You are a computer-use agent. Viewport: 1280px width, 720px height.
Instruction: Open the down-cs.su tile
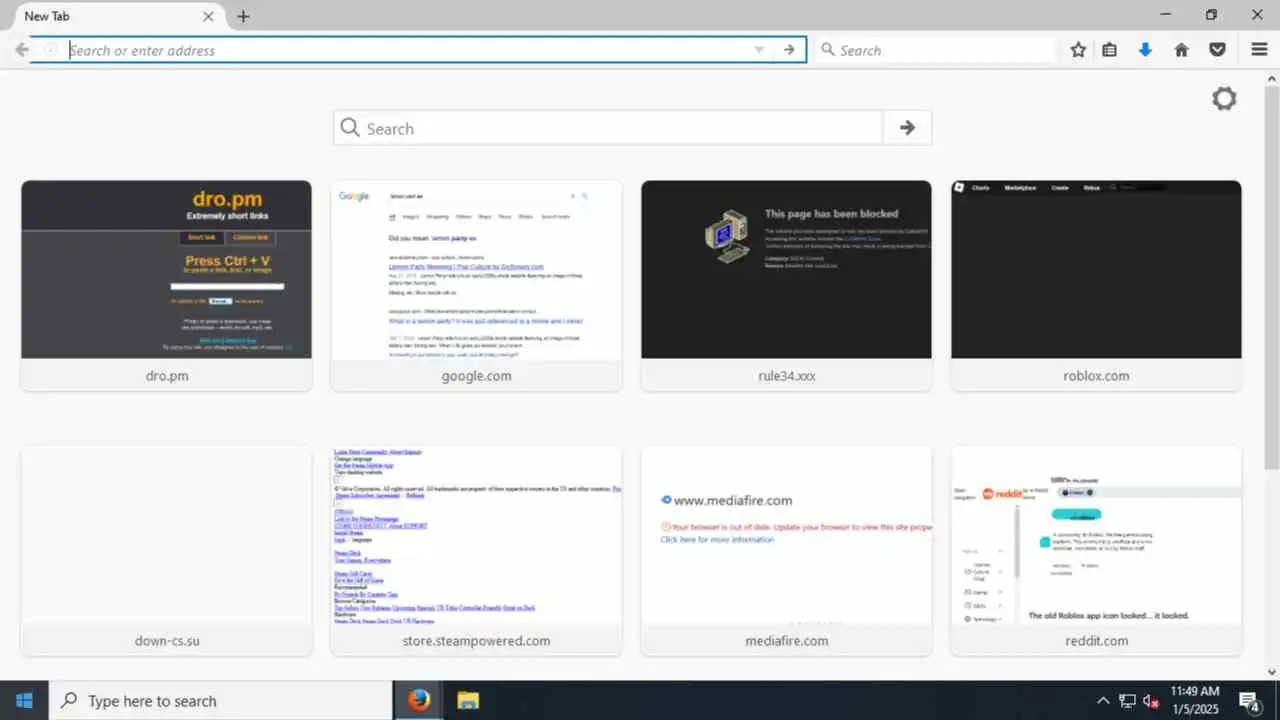166,551
